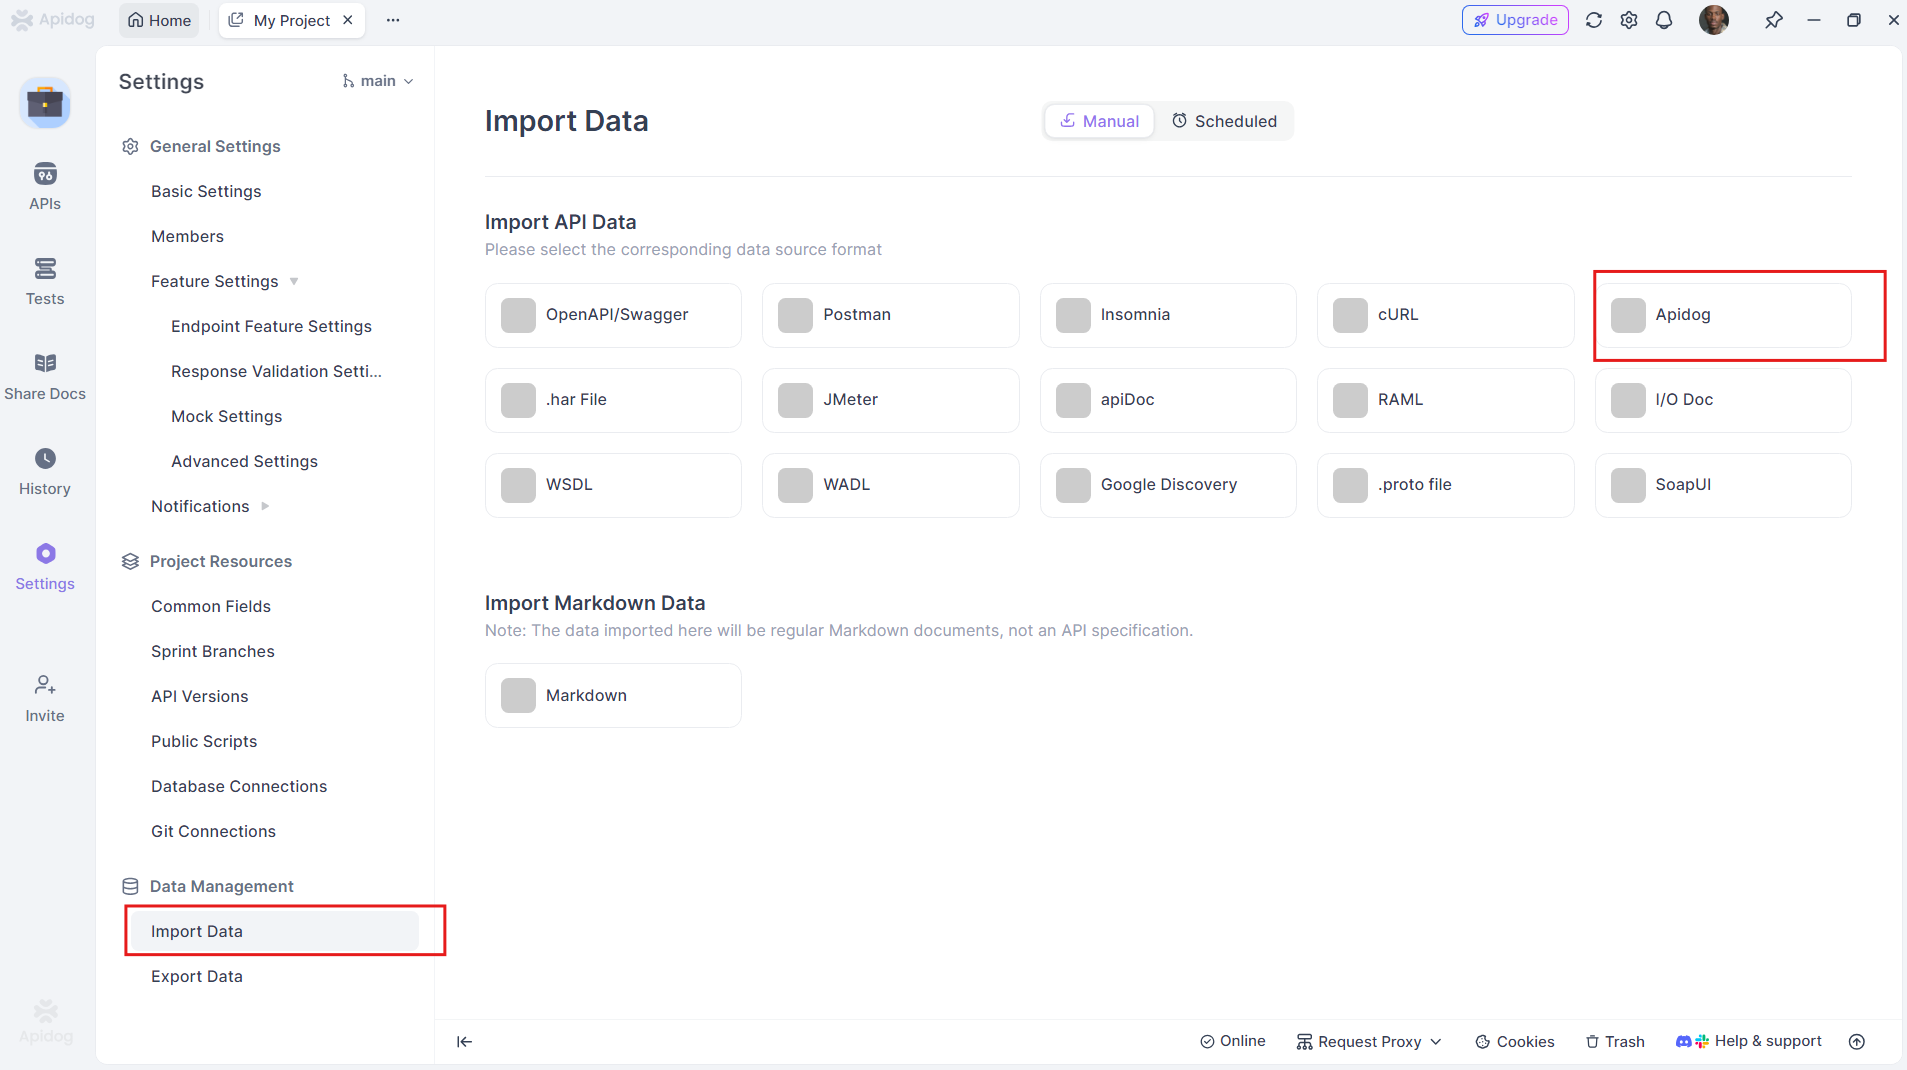Open Request Proxy dropdown
The height and width of the screenshot is (1070, 1907).
(x=1370, y=1041)
